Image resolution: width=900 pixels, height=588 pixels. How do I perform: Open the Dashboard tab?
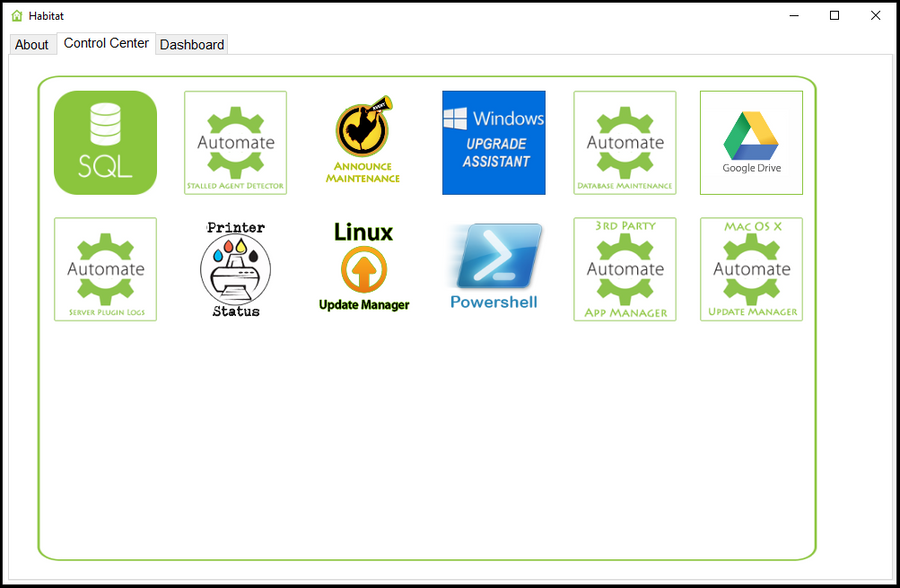(191, 44)
